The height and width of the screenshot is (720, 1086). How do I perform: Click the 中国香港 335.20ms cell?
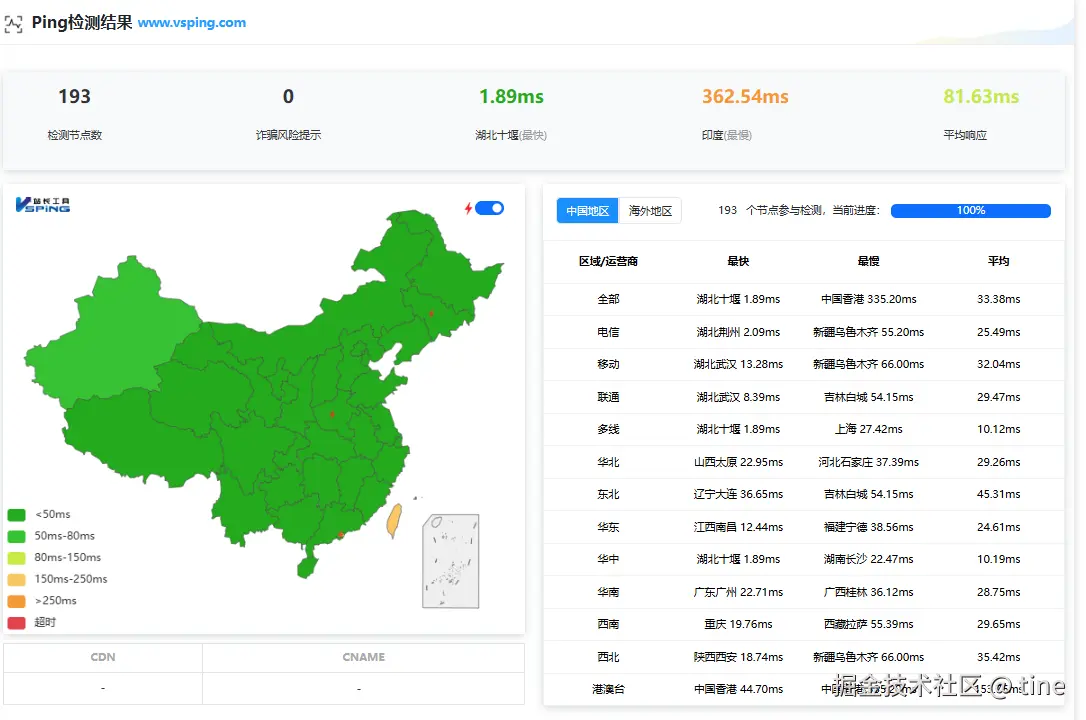pos(869,299)
